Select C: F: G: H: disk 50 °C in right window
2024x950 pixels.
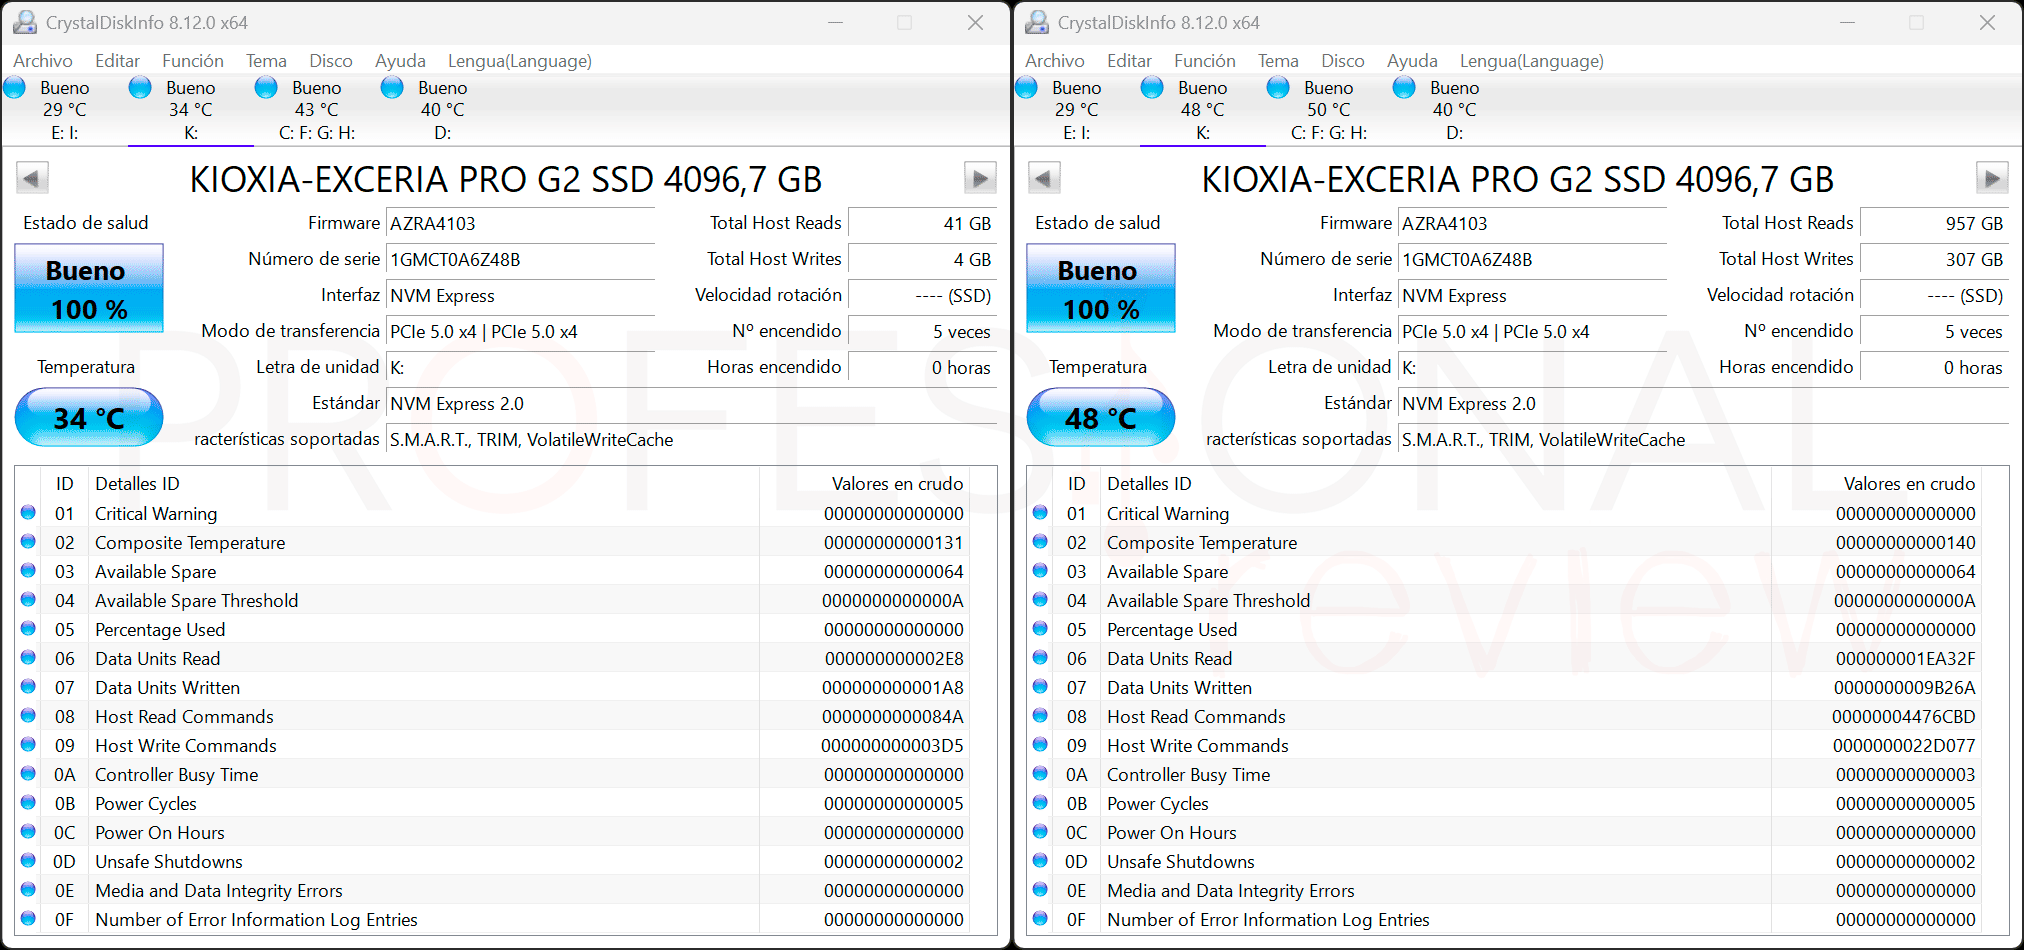[x=1329, y=110]
